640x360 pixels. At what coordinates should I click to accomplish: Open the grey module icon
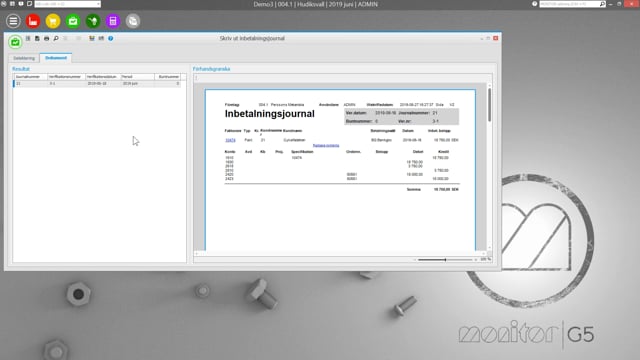click(x=133, y=21)
